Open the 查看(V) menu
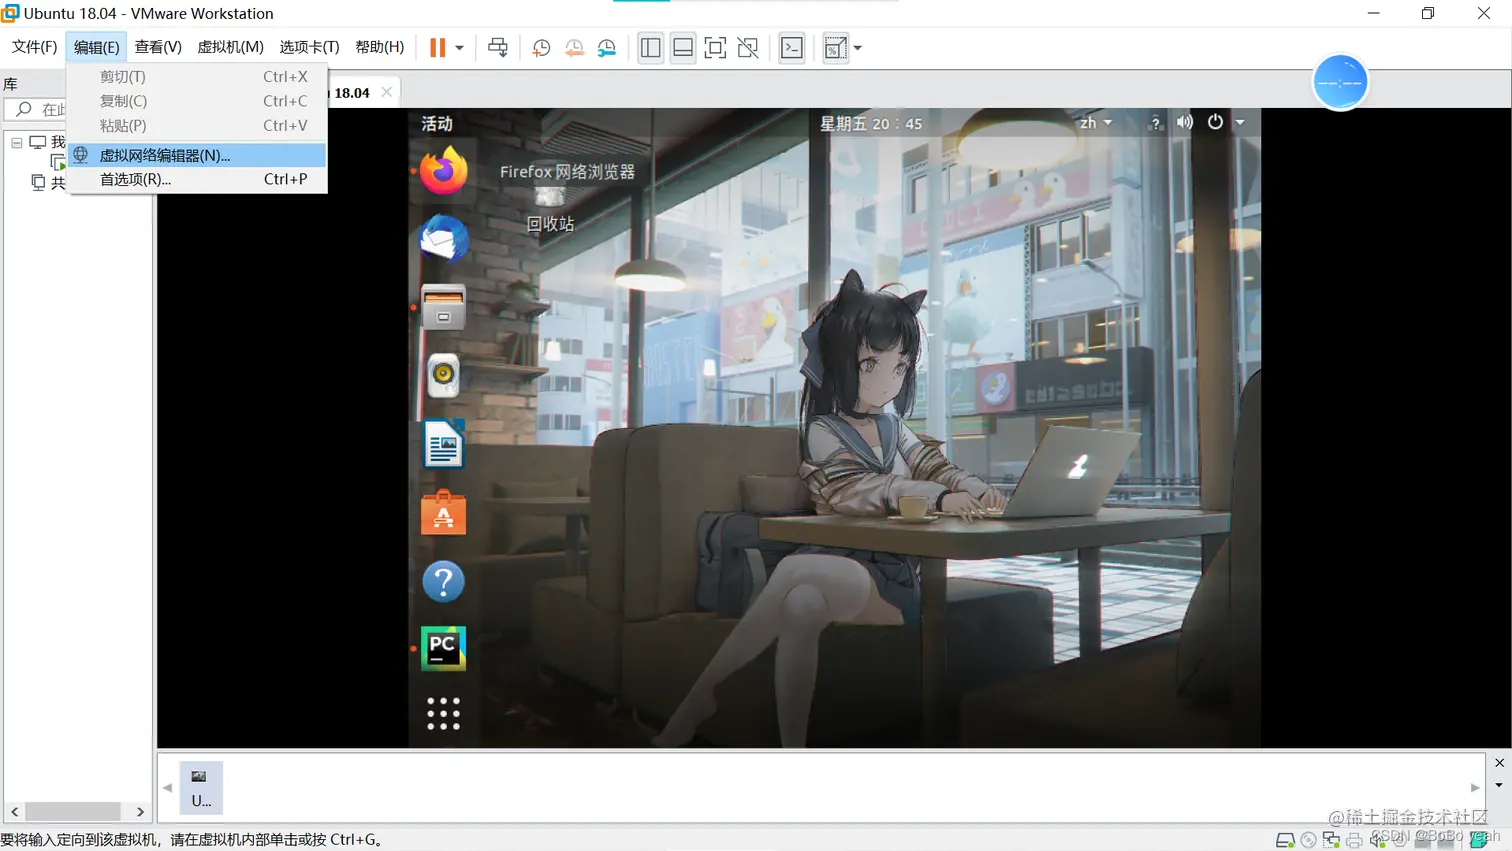This screenshot has width=1512, height=851. pos(158,47)
